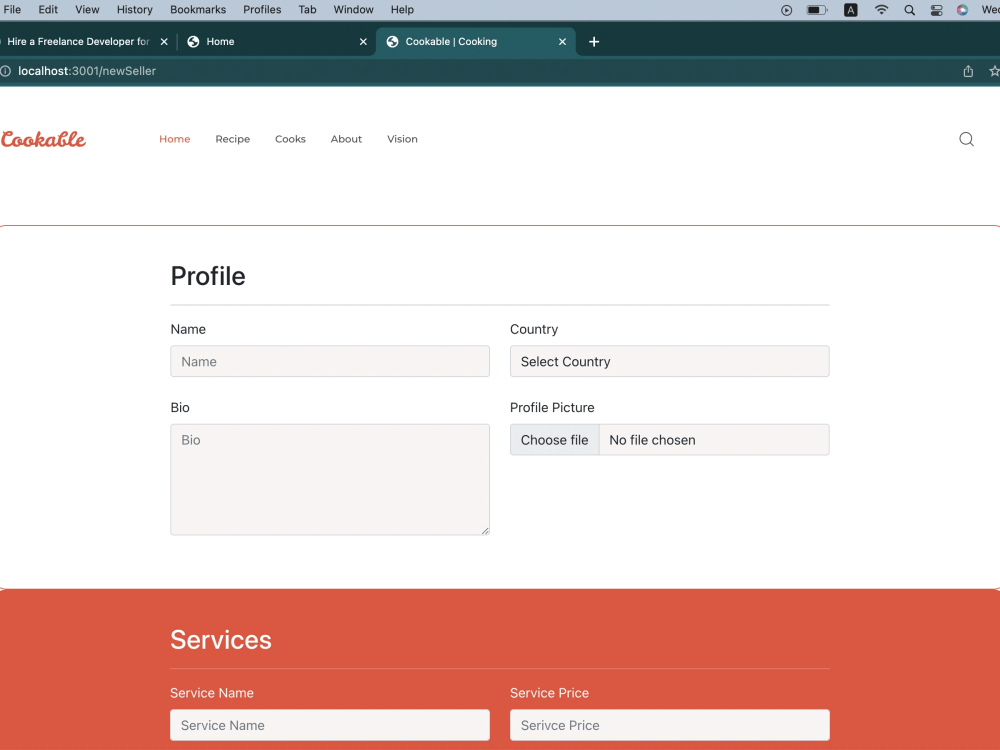Go to Home nav link
This screenshot has width=1000, height=750.
[x=175, y=139]
